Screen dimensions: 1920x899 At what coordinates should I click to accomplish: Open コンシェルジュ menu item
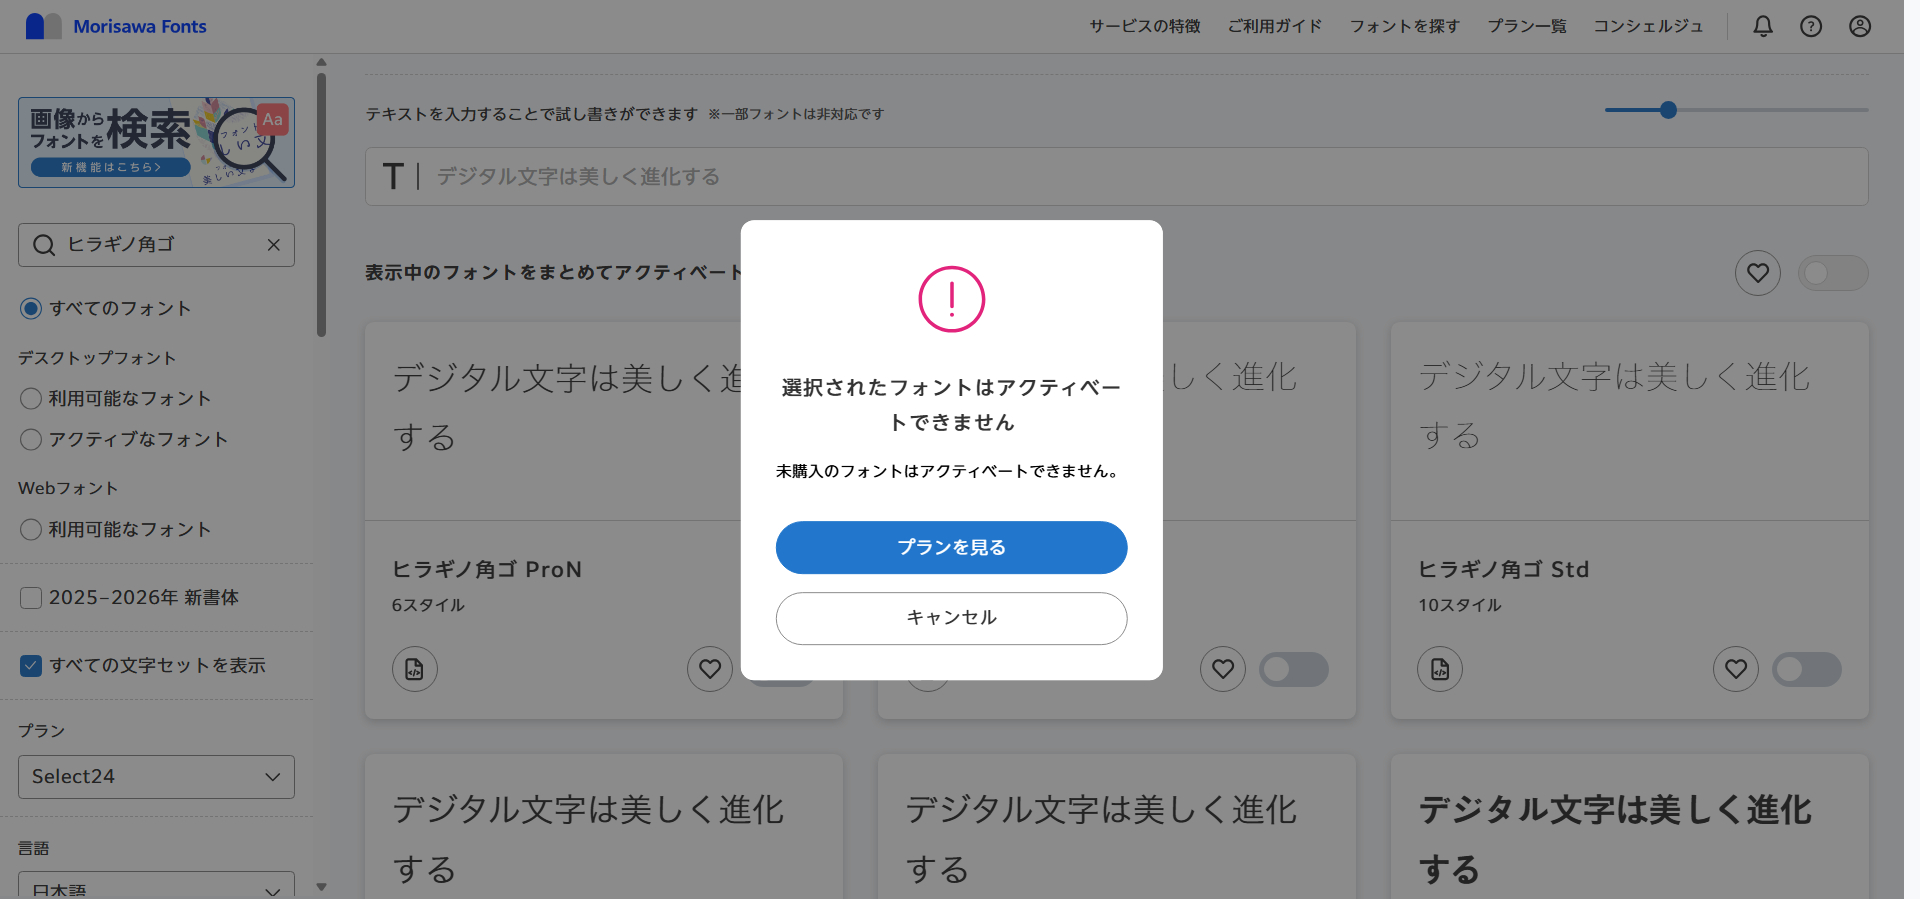(1648, 26)
